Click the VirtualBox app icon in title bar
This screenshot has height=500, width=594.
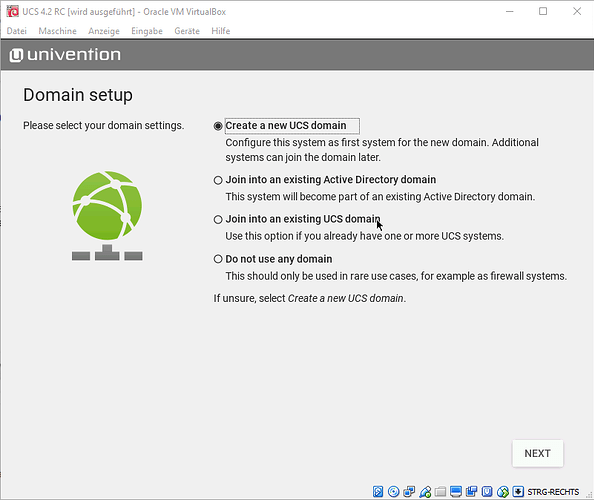click(12, 11)
